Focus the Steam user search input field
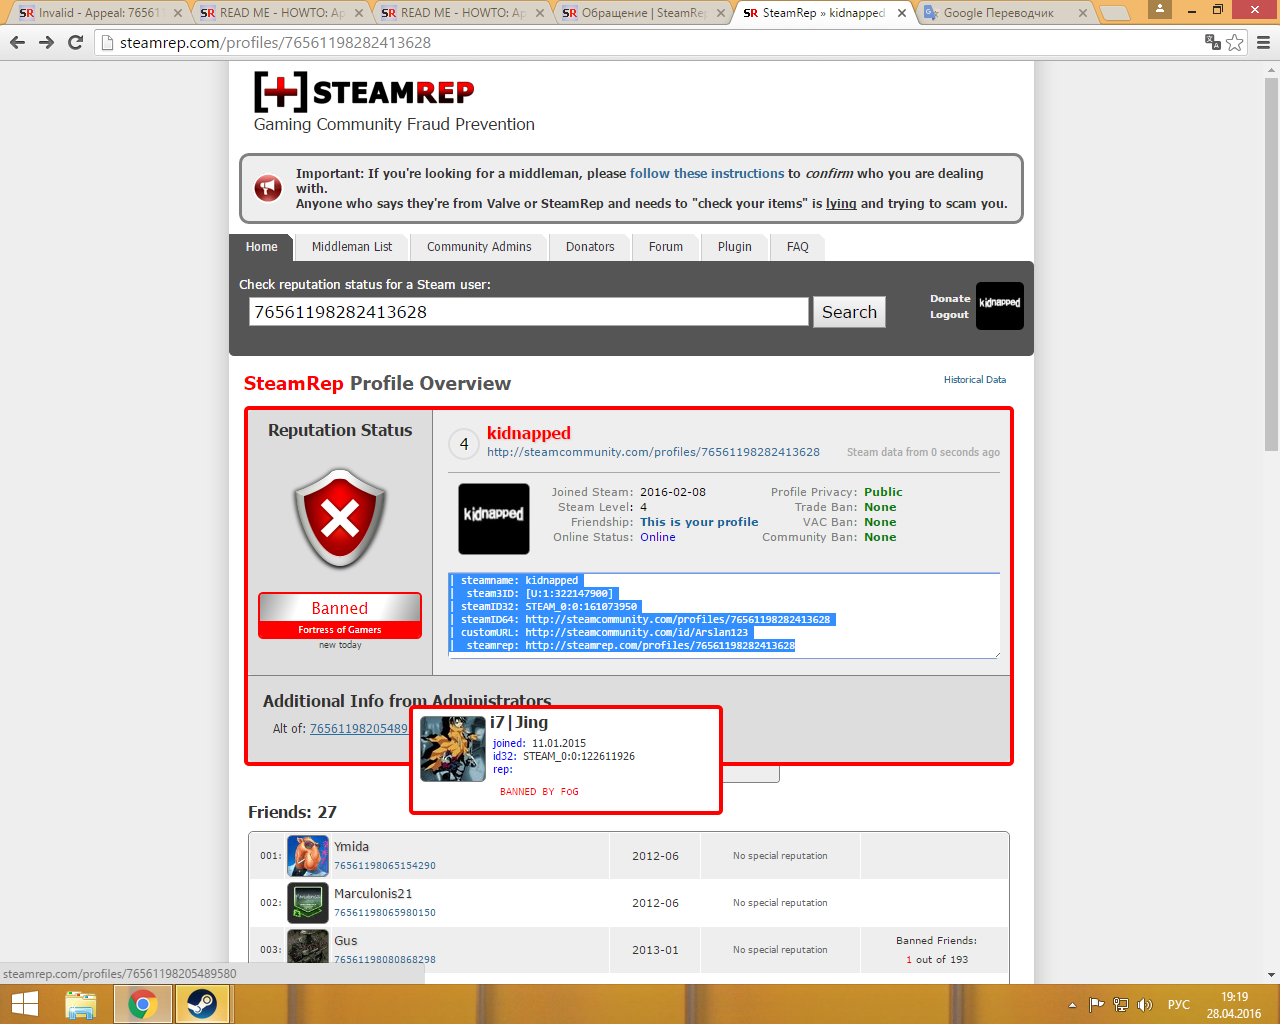 528,312
